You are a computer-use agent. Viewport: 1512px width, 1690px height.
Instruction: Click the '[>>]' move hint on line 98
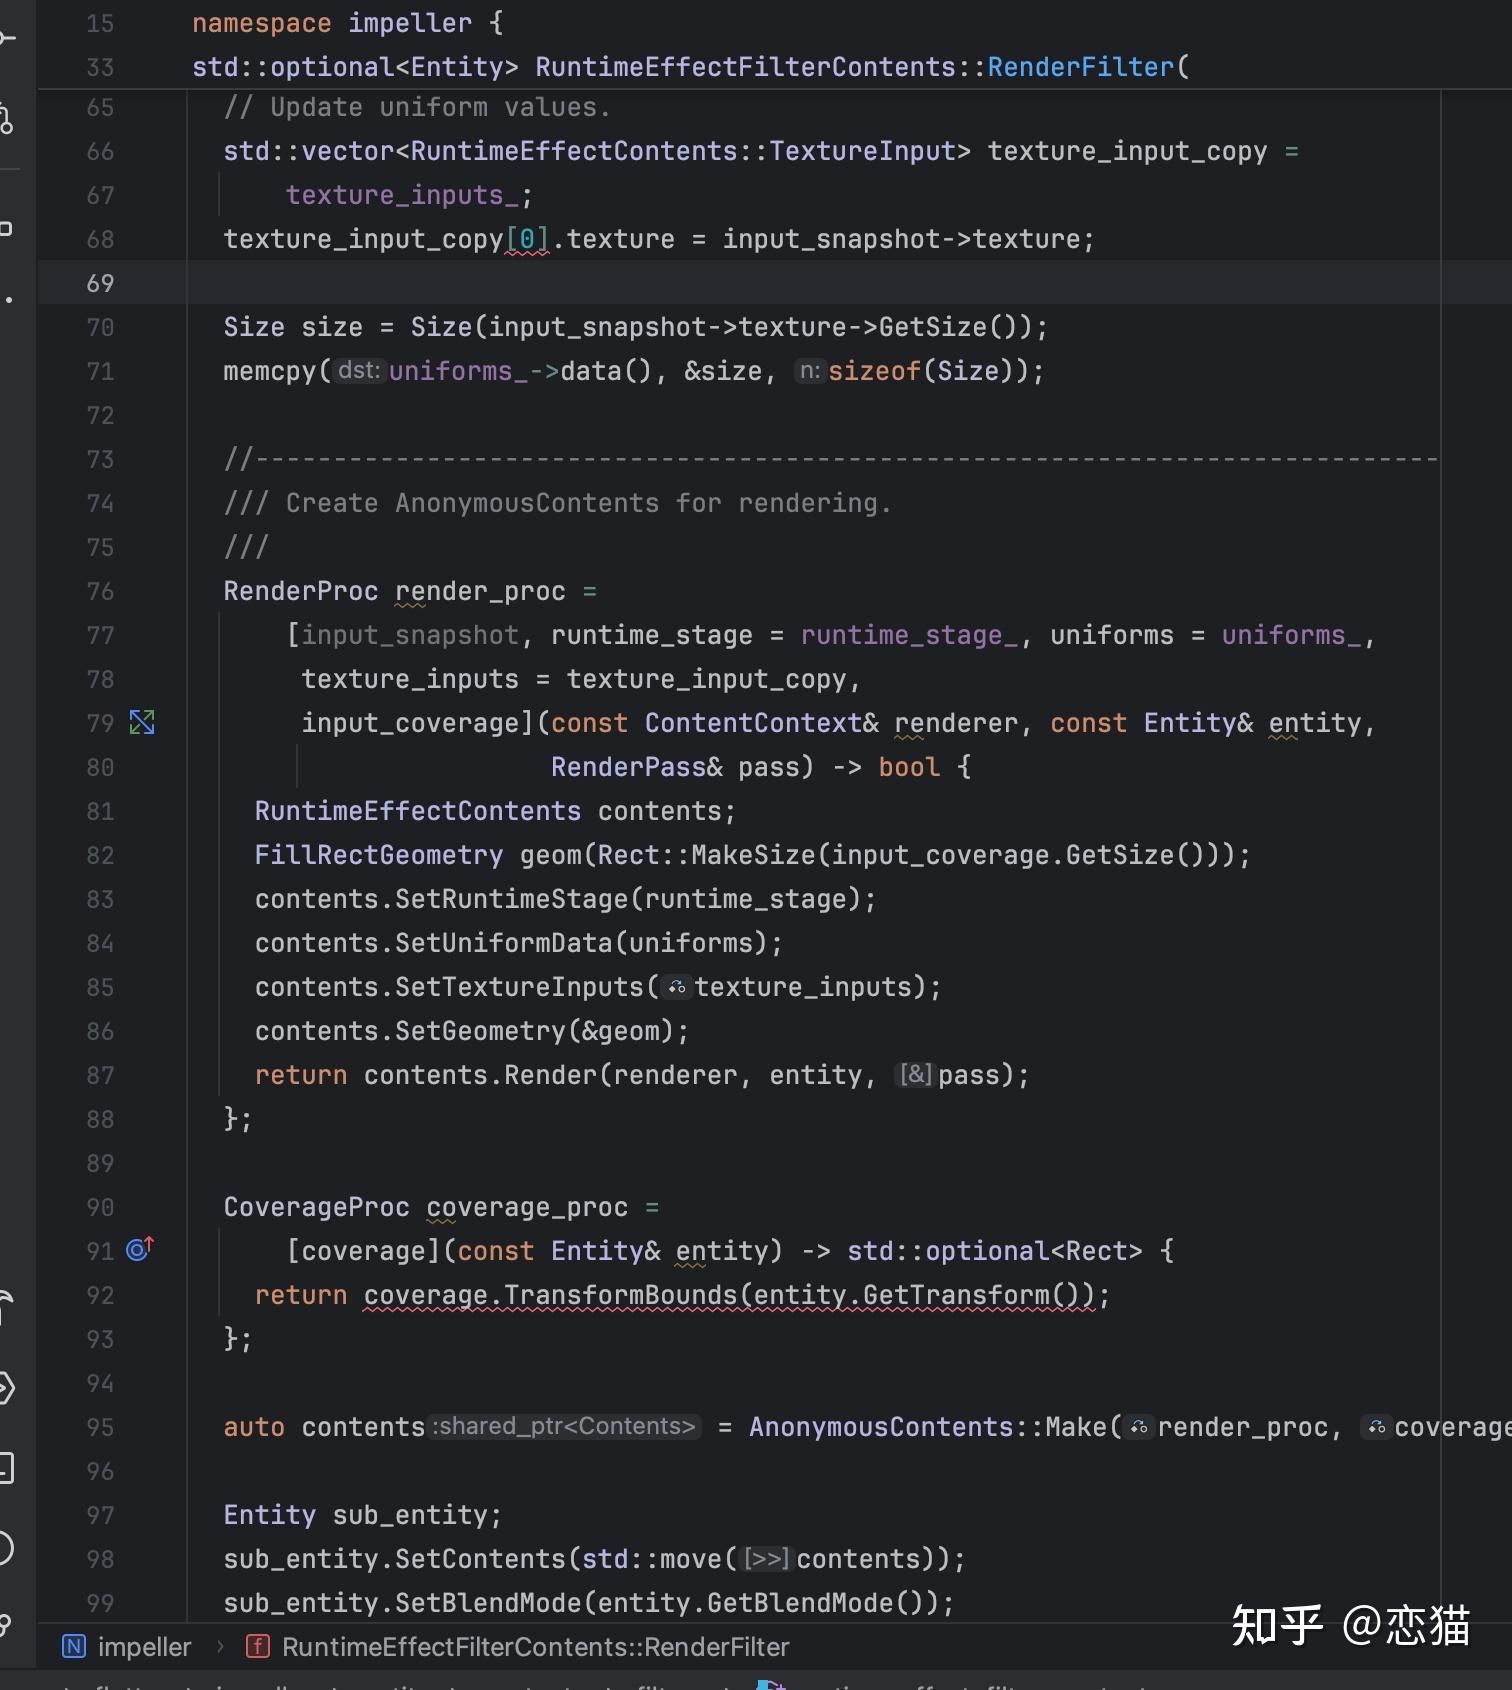tap(767, 1559)
